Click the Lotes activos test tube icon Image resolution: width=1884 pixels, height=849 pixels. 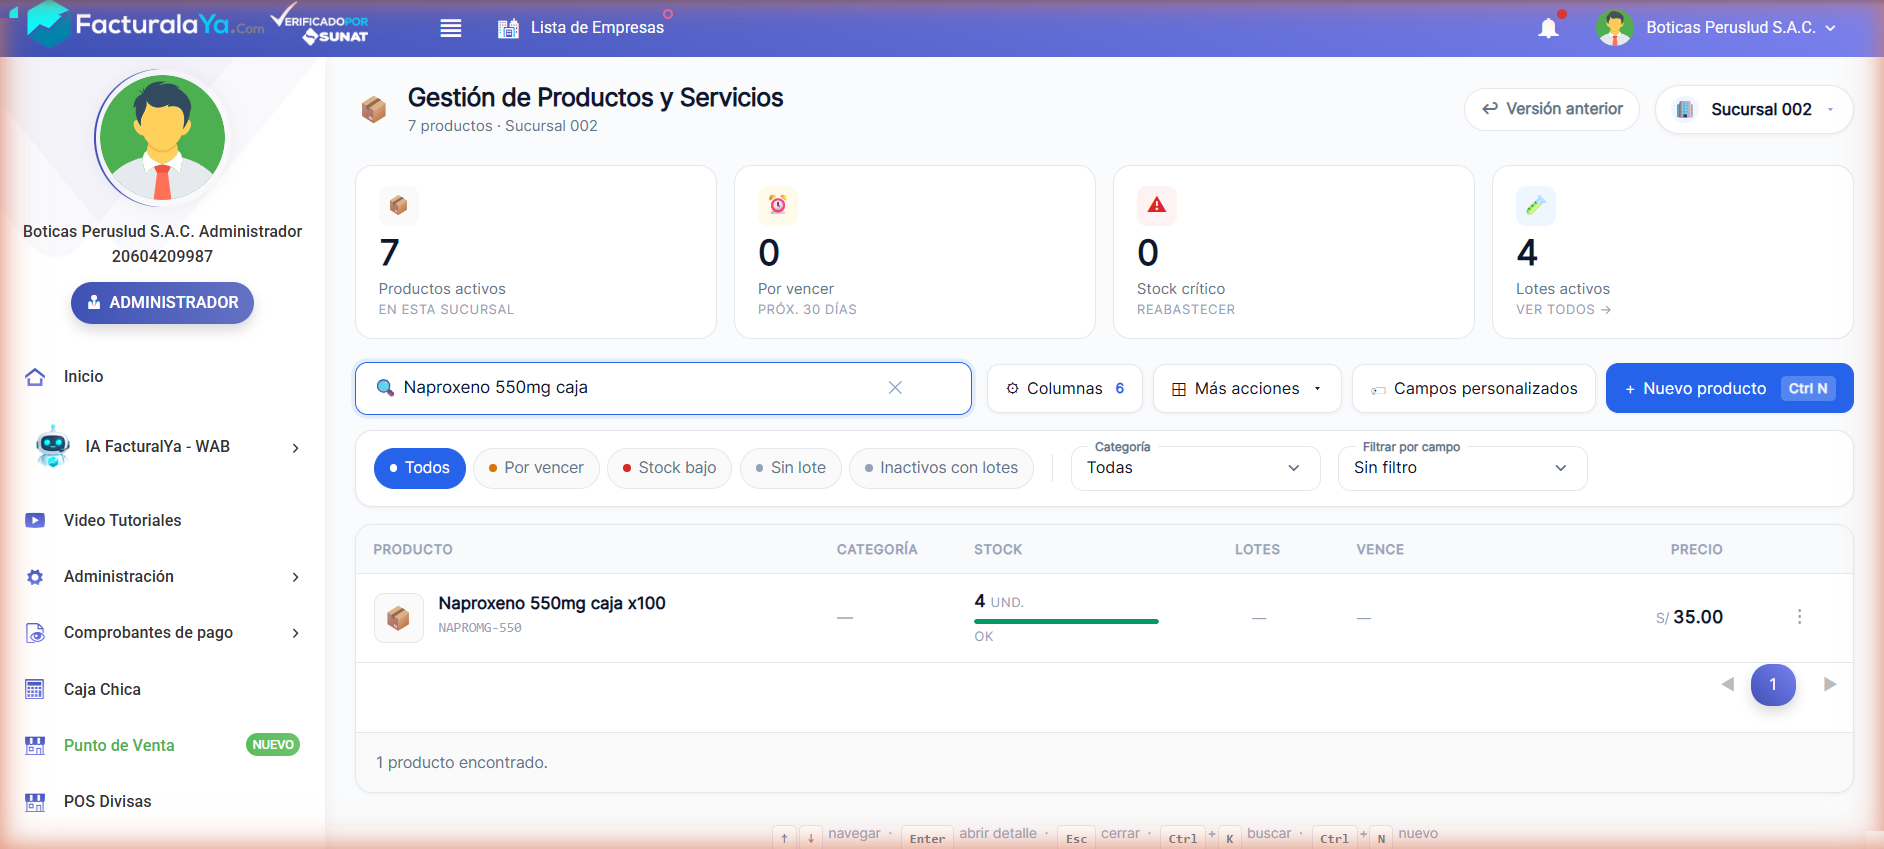point(1536,205)
